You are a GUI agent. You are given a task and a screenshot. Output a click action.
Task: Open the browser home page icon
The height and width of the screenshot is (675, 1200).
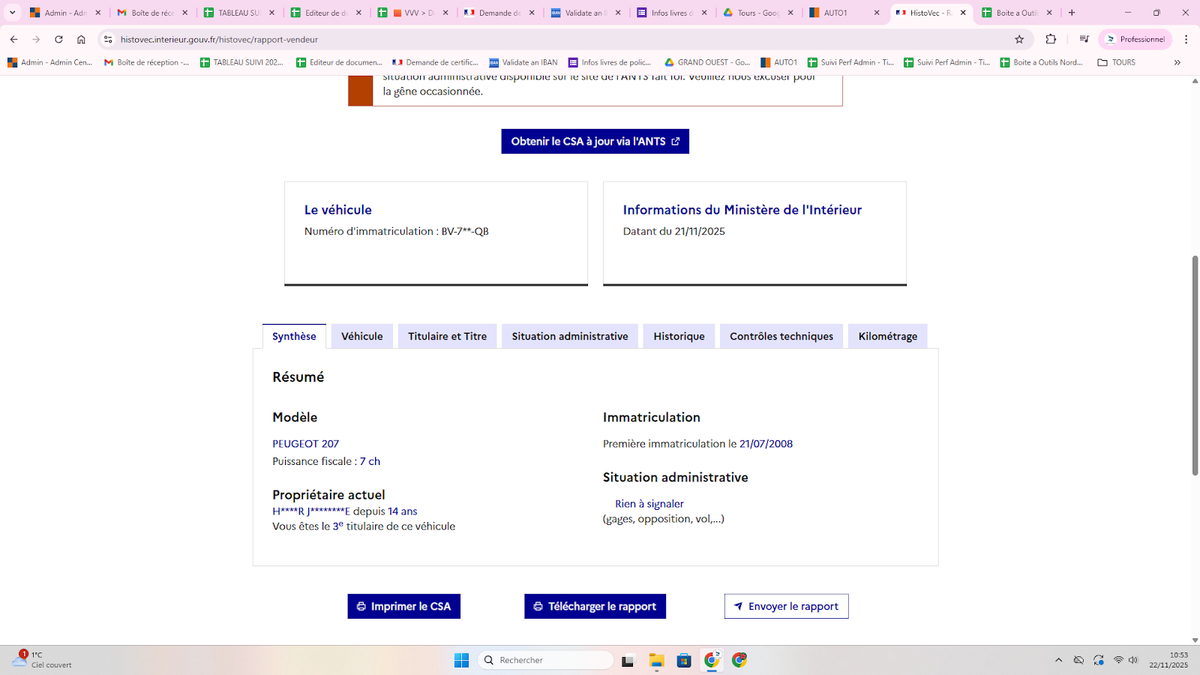[x=81, y=39]
